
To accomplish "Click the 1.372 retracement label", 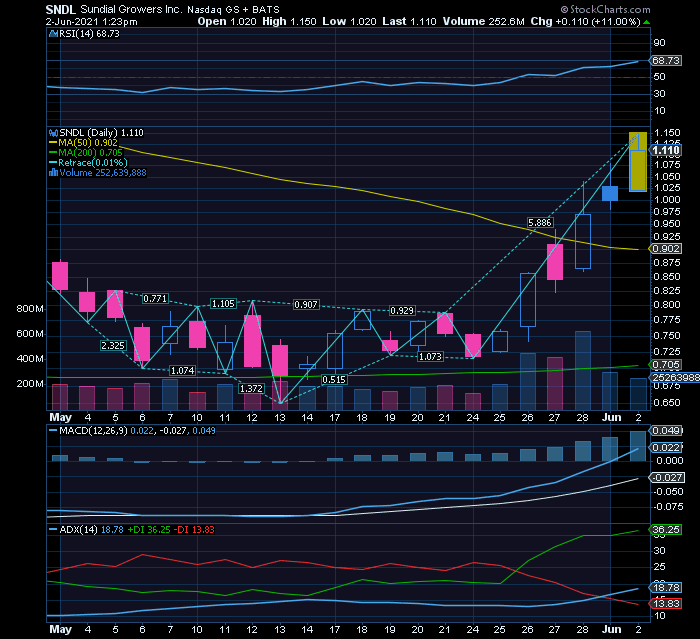I will (251, 389).
